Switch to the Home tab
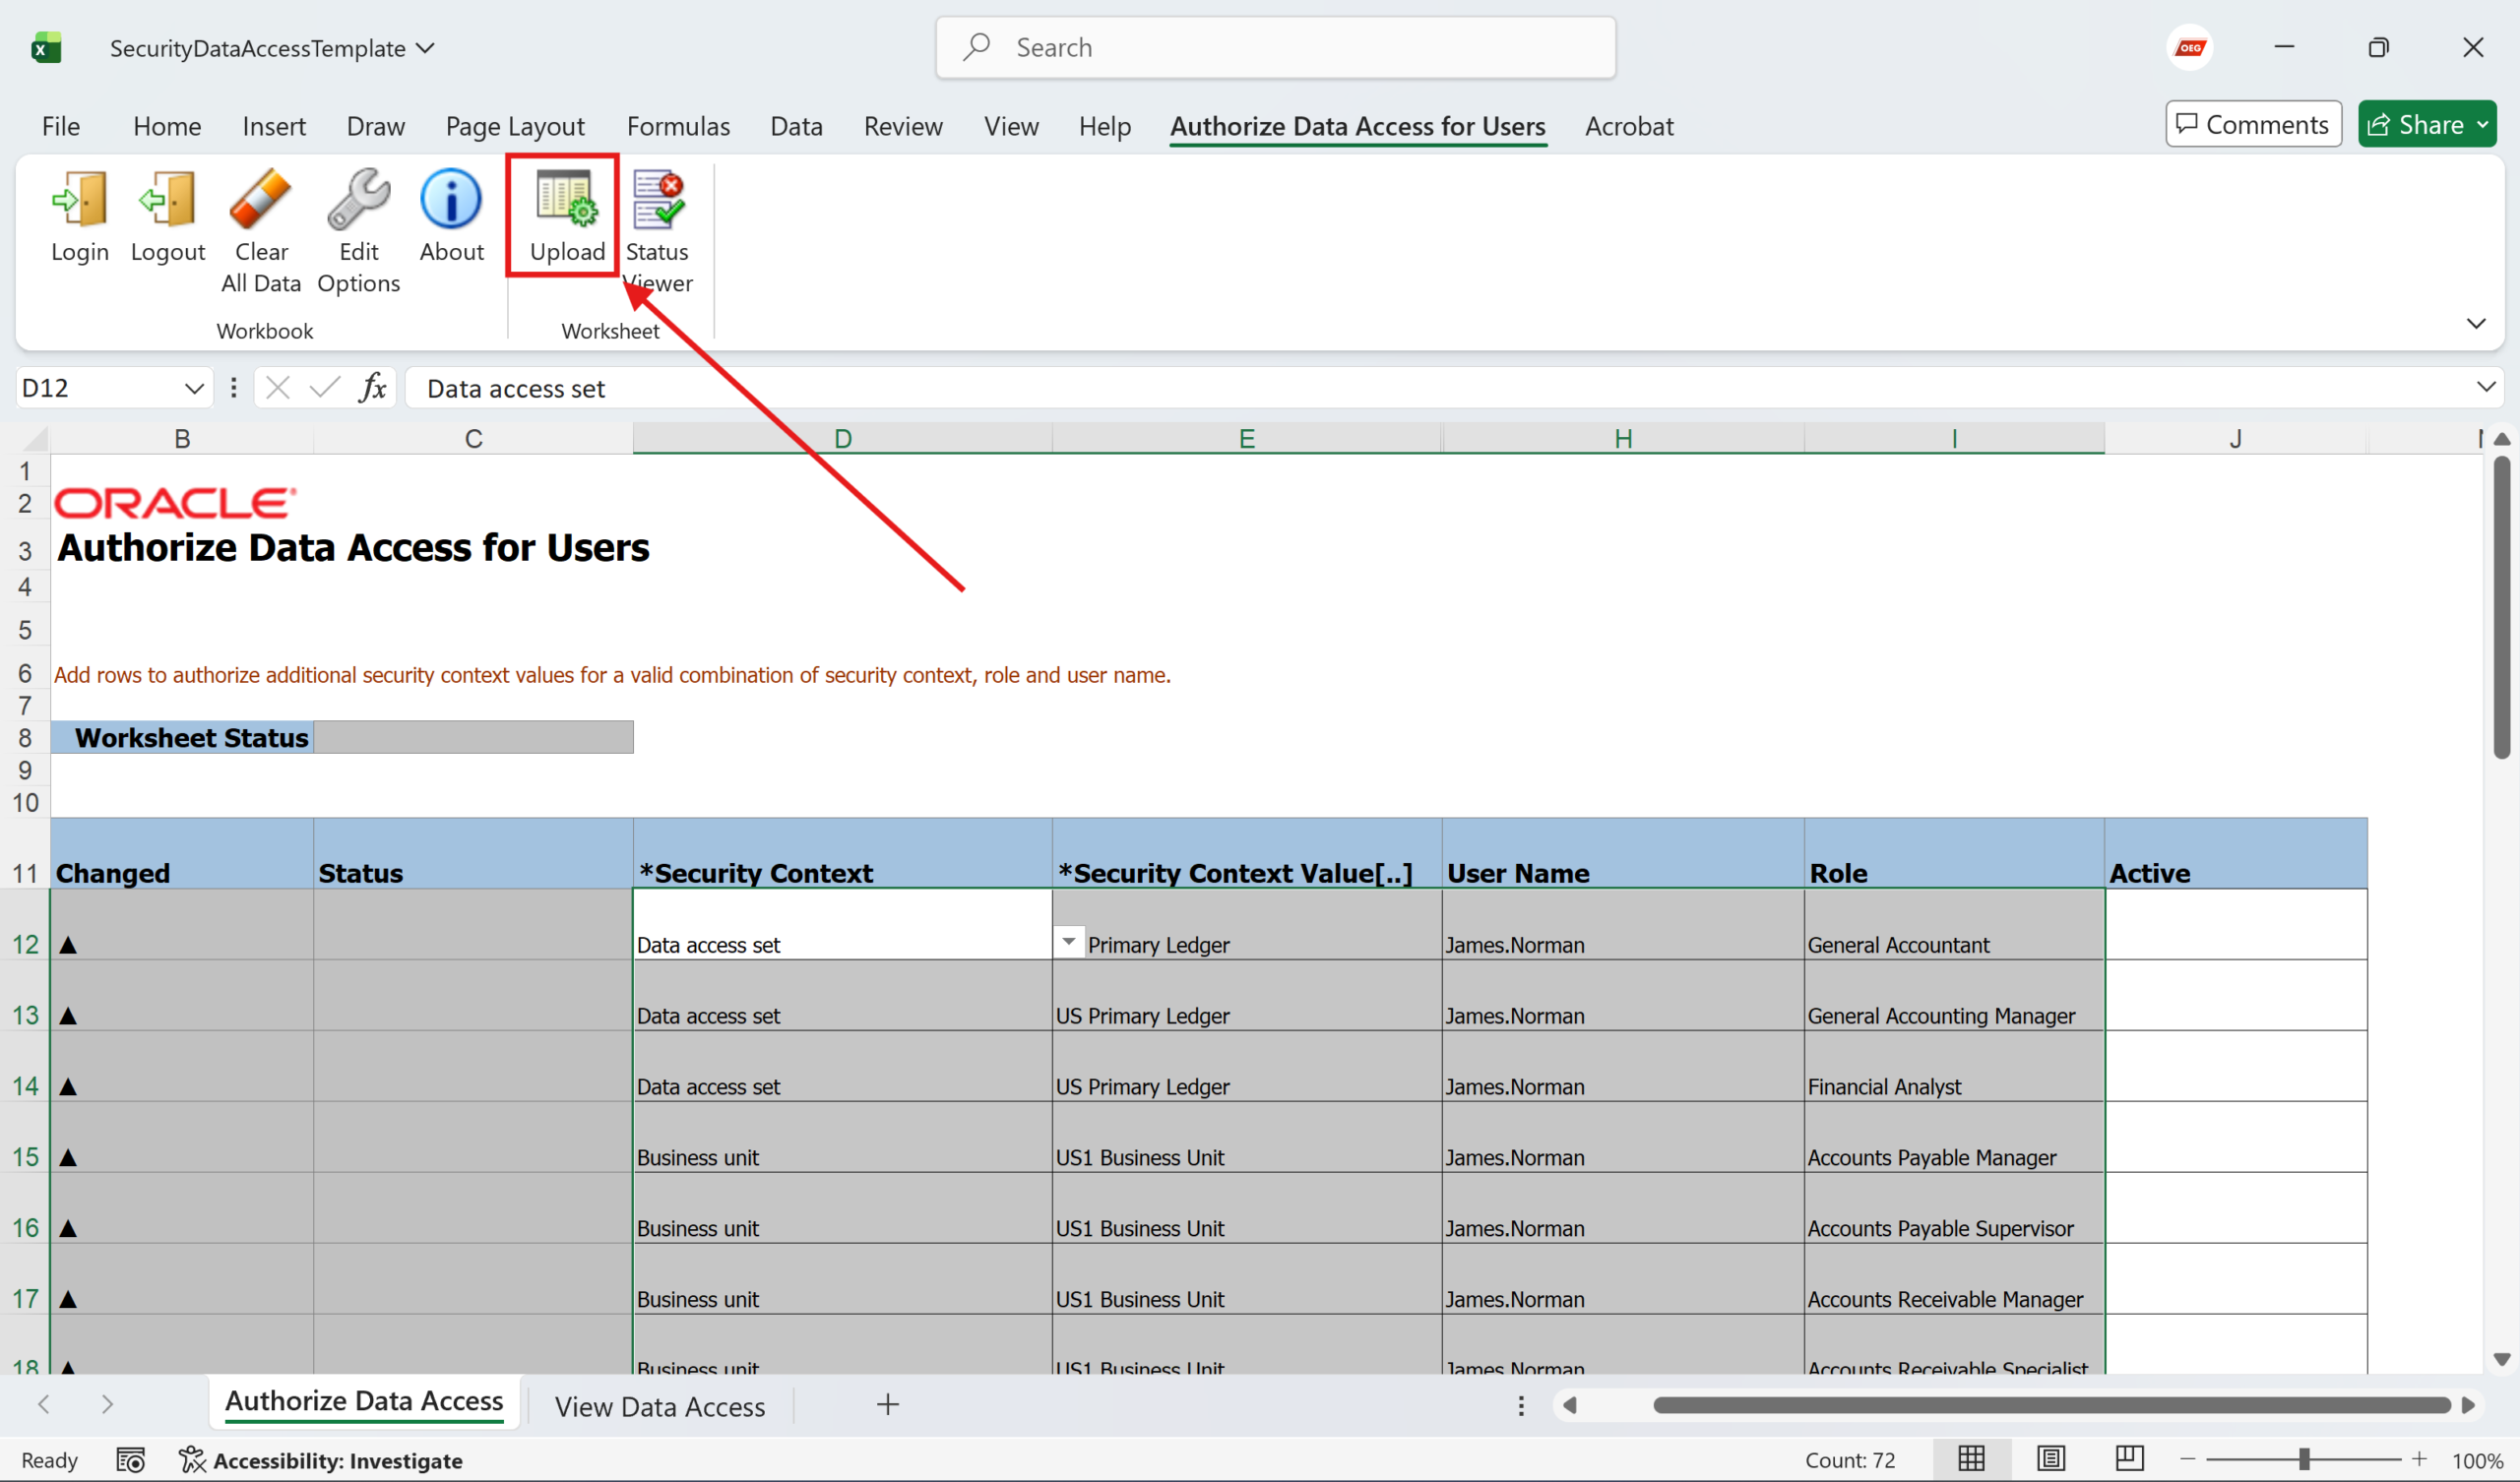The image size is (2520, 1482). 167,126
